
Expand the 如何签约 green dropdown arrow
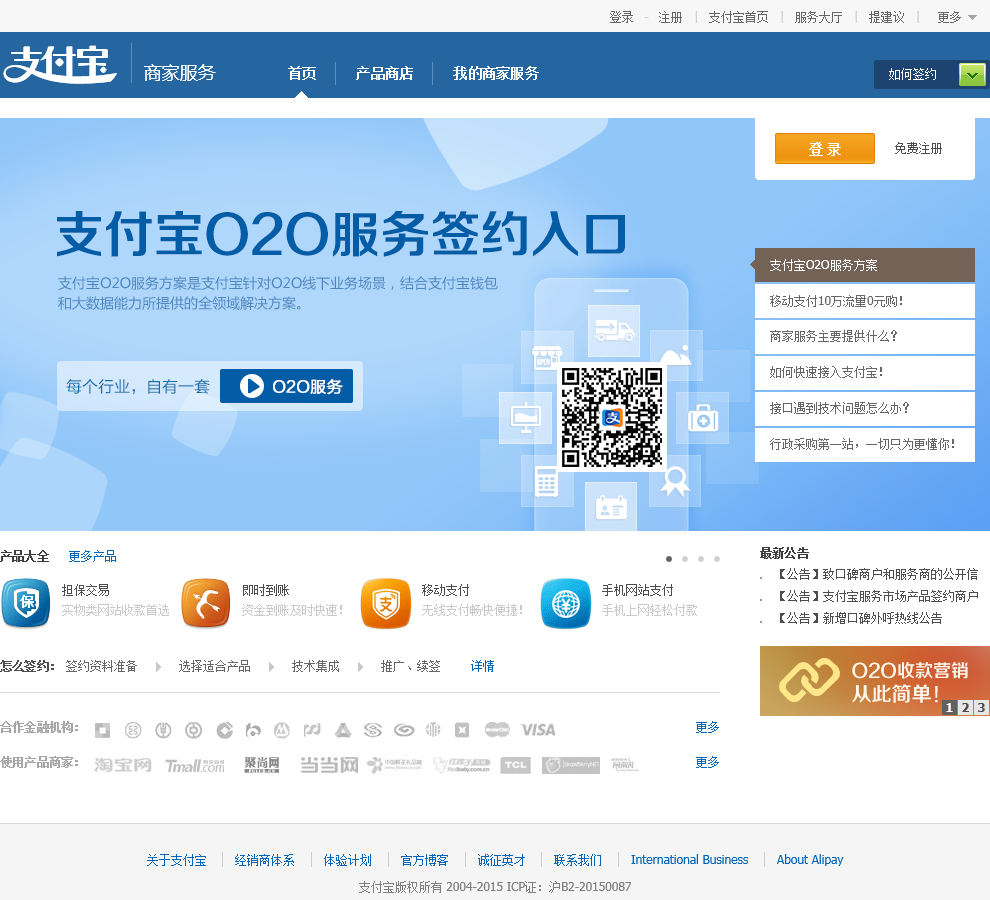[x=972, y=75]
